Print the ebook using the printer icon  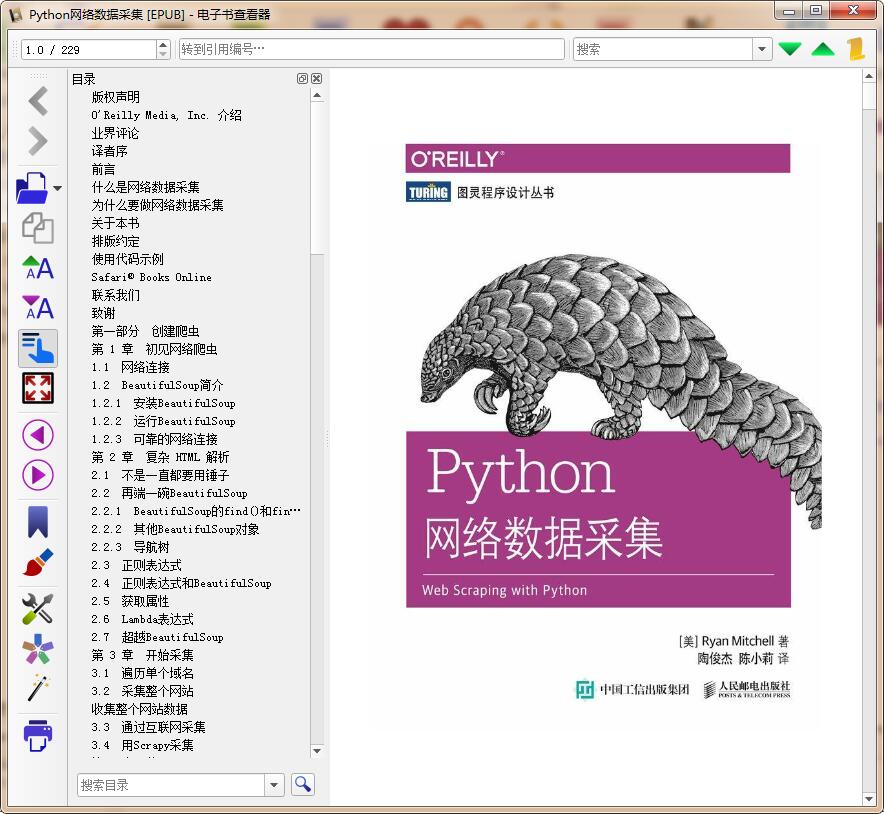pos(38,735)
